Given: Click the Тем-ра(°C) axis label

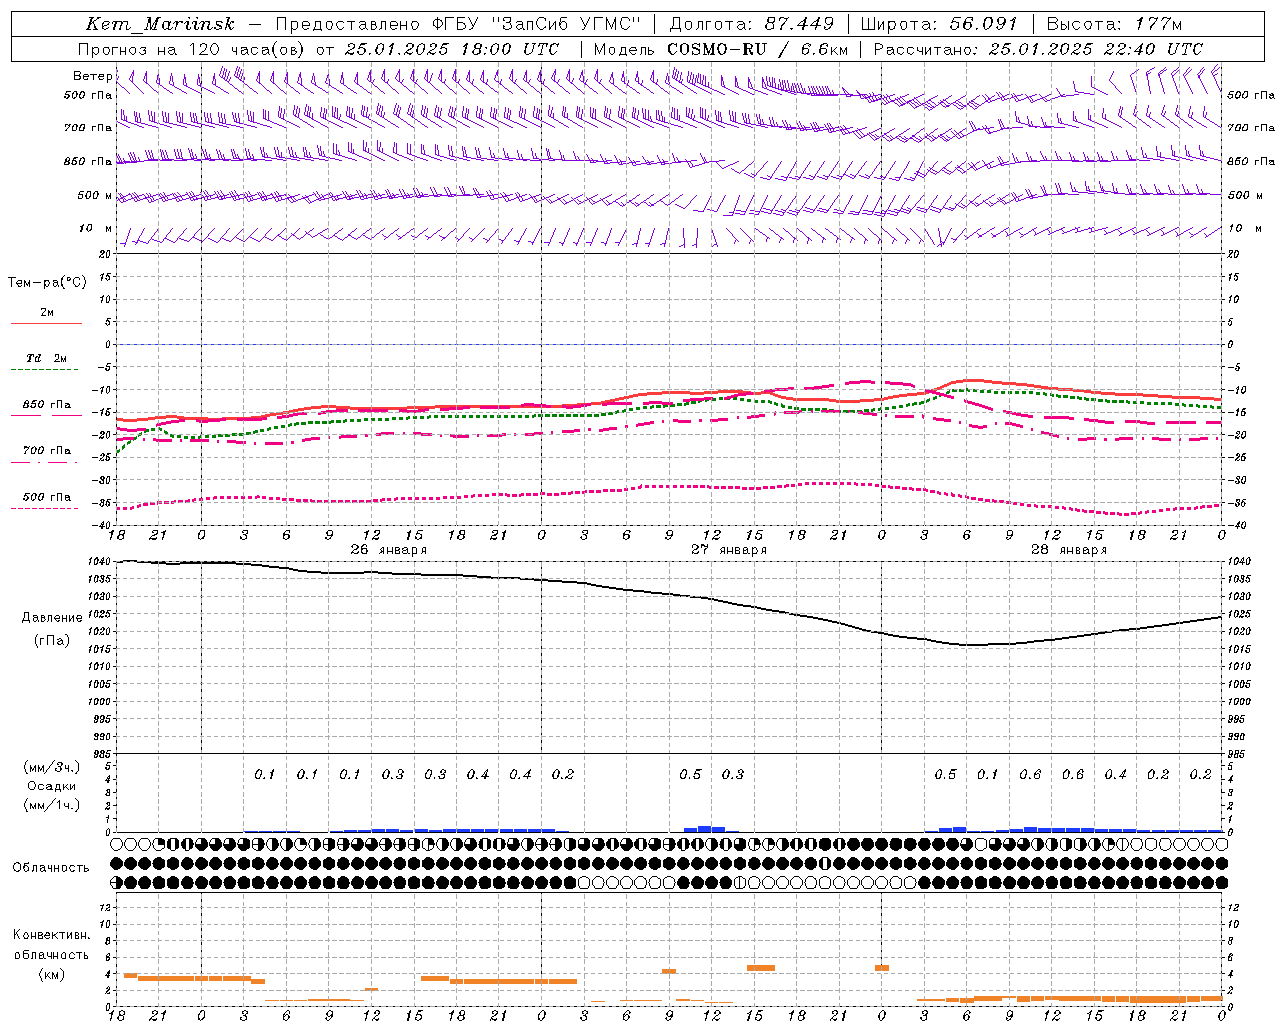Looking at the screenshot, I should 47,283.
